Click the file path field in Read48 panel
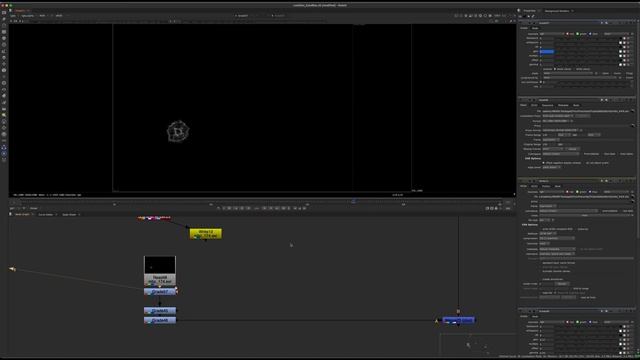The image size is (640, 360). pyautogui.click(x=585, y=111)
